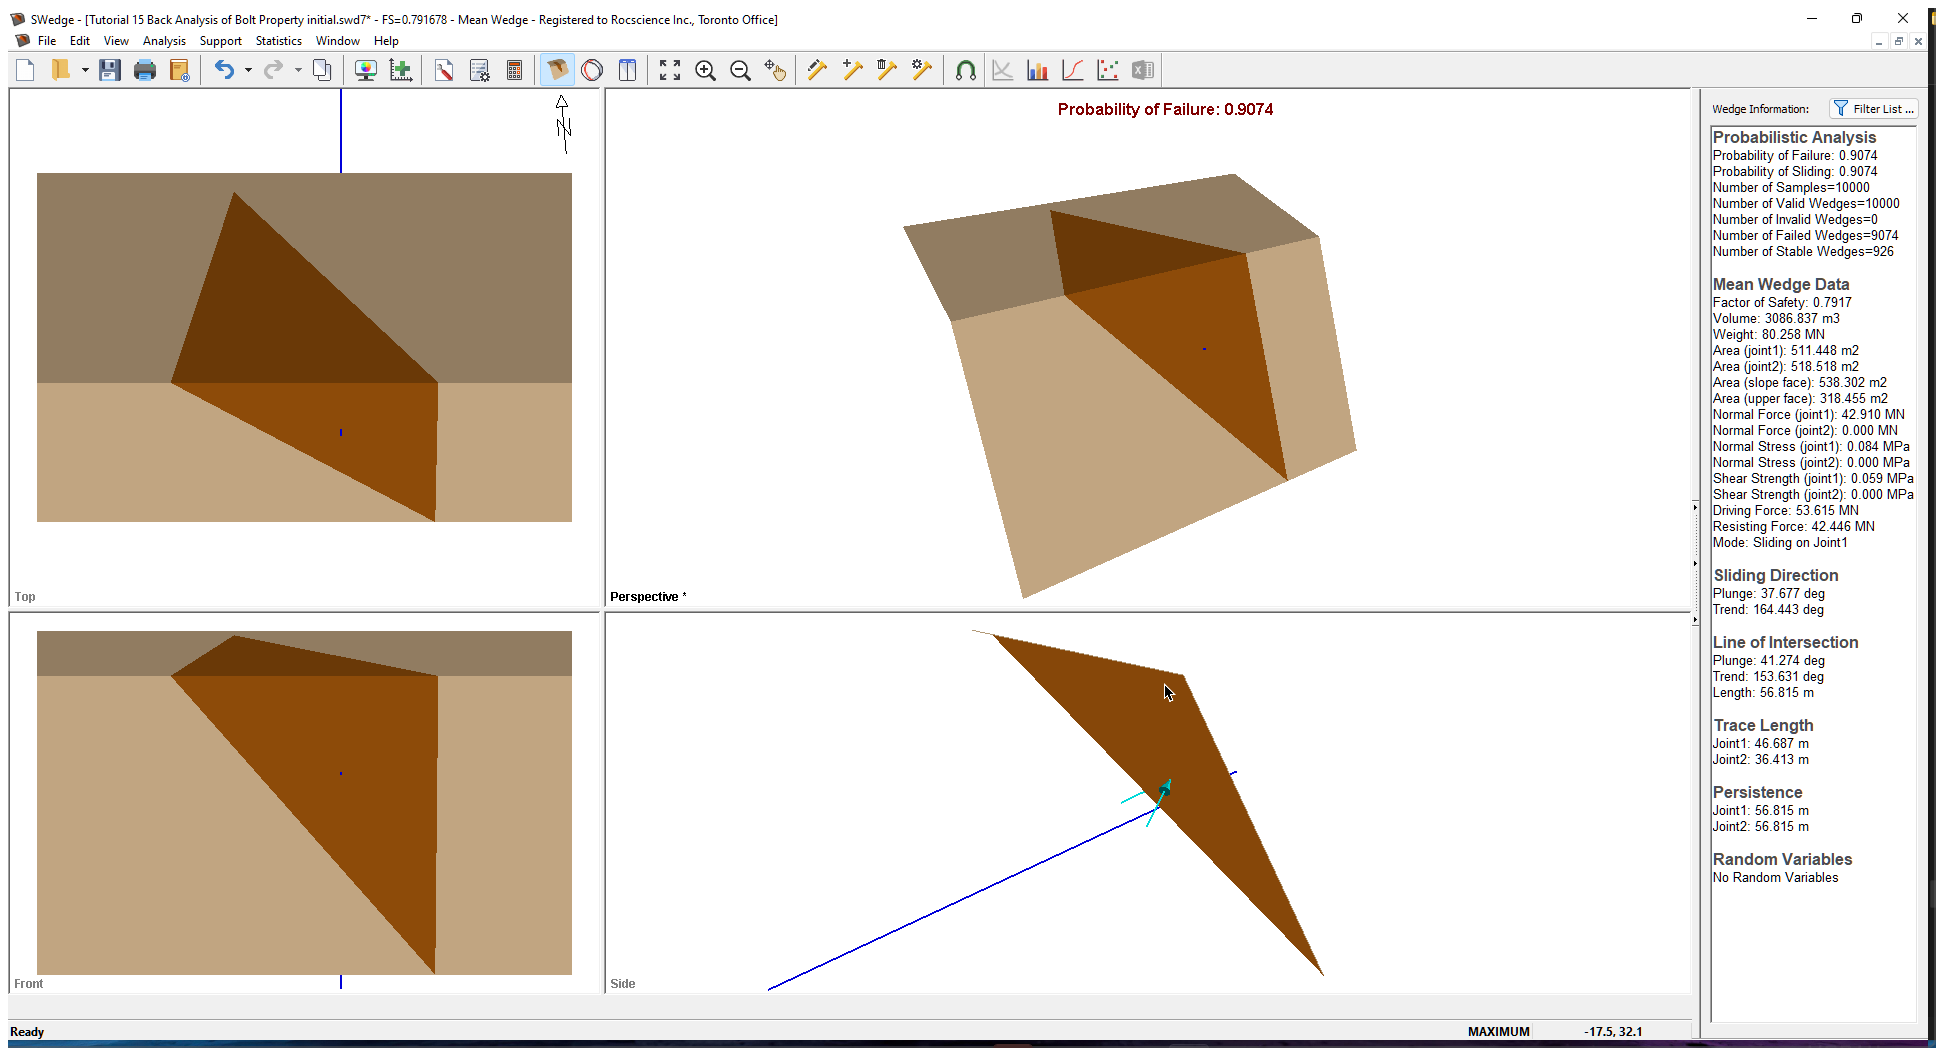Click 'No Random Variables' text
The width and height of the screenshot is (1936, 1048).
pos(1775,877)
